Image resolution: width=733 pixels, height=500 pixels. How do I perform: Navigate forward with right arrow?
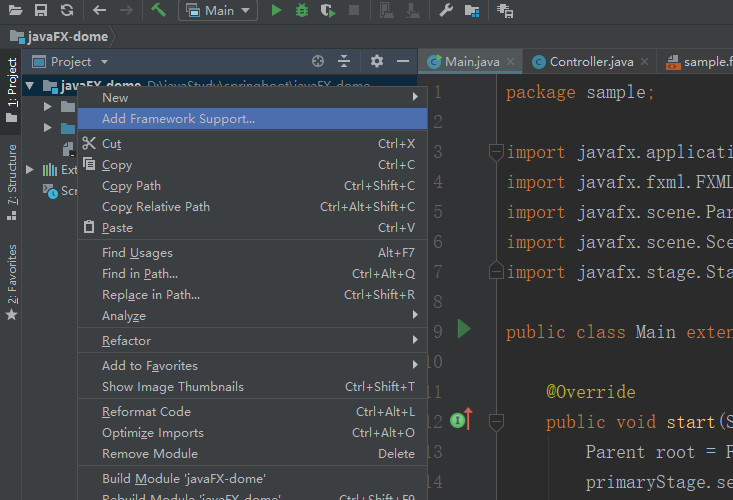(126, 10)
